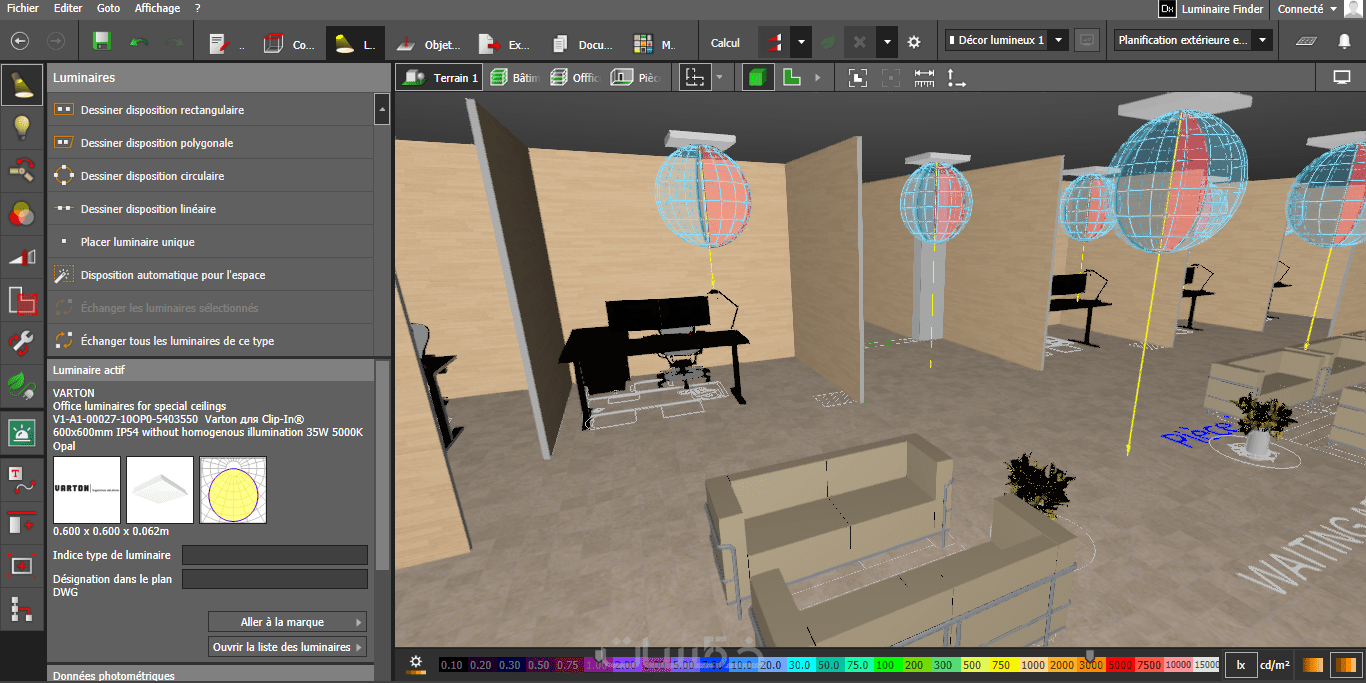The width and height of the screenshot is (1366, 683).
Task: Select the light scenes dimmer tool icon
Action: coord(22,256)
